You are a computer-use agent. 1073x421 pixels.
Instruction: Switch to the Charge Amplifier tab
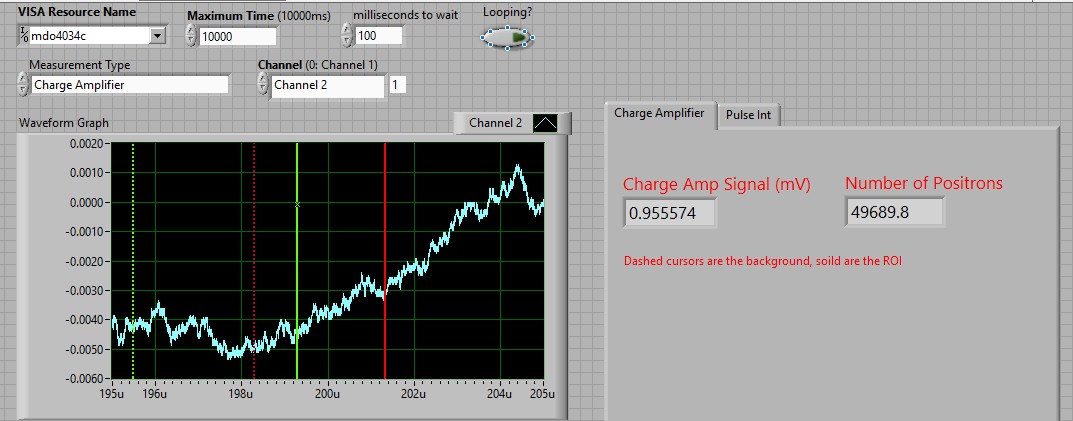(x=660, y=114)
